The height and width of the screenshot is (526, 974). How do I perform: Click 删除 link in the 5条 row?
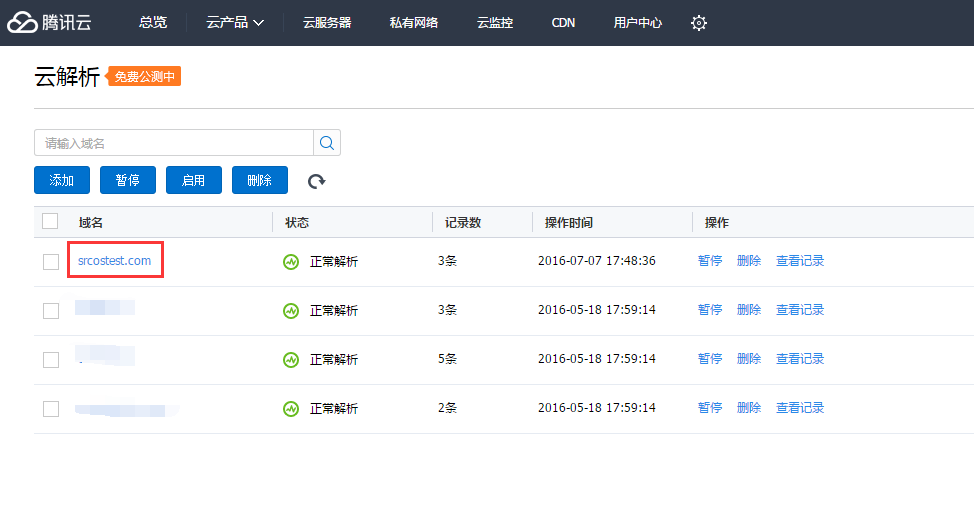[749, 359]
